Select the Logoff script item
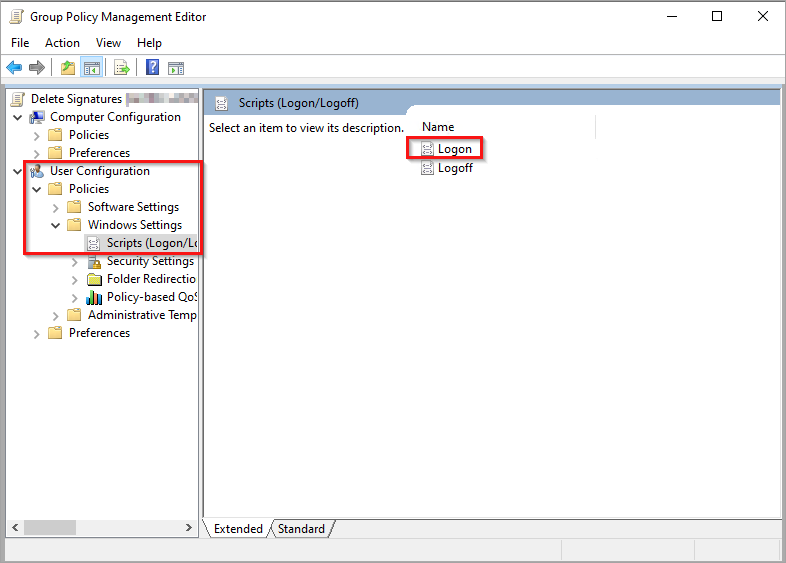This screenshot has height=563, width=786. click(455, 168)
